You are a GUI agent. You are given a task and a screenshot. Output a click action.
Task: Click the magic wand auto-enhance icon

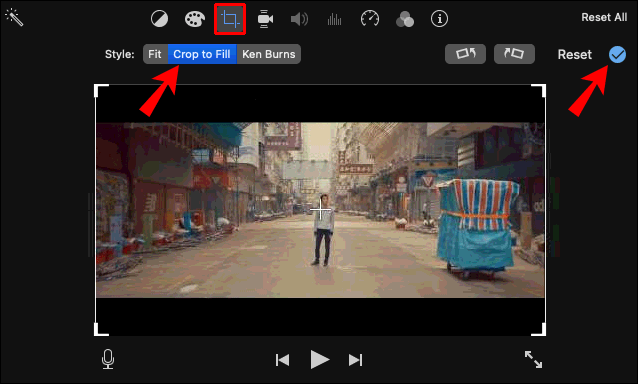point(14,18)
